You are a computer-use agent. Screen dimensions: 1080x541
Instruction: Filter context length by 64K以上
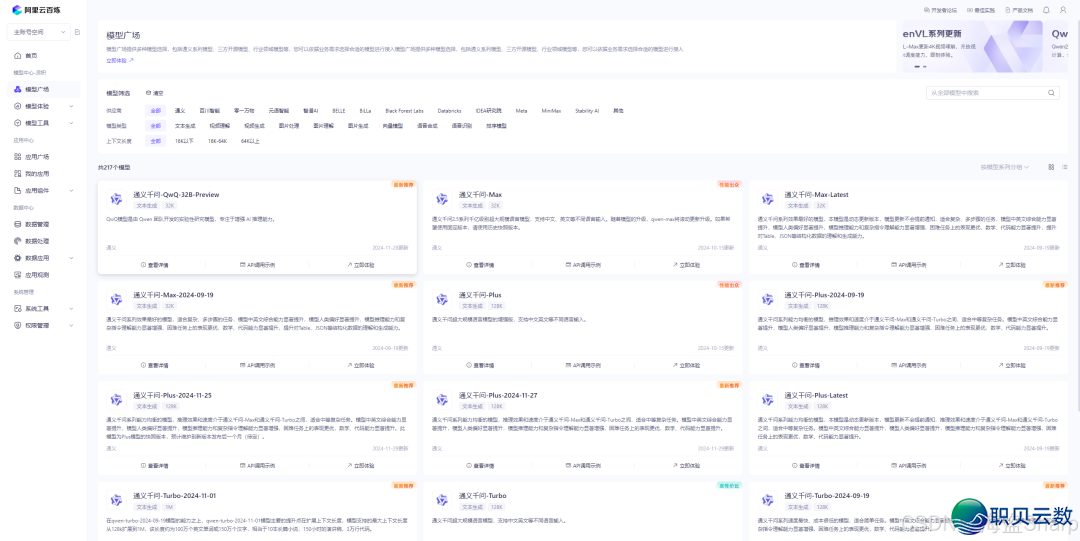250,141
